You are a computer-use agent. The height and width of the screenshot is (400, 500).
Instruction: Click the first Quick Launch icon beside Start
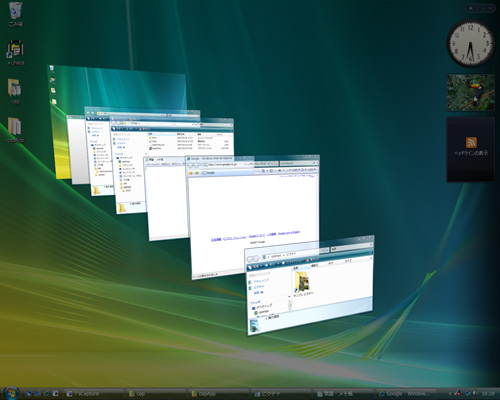(29, 394)
